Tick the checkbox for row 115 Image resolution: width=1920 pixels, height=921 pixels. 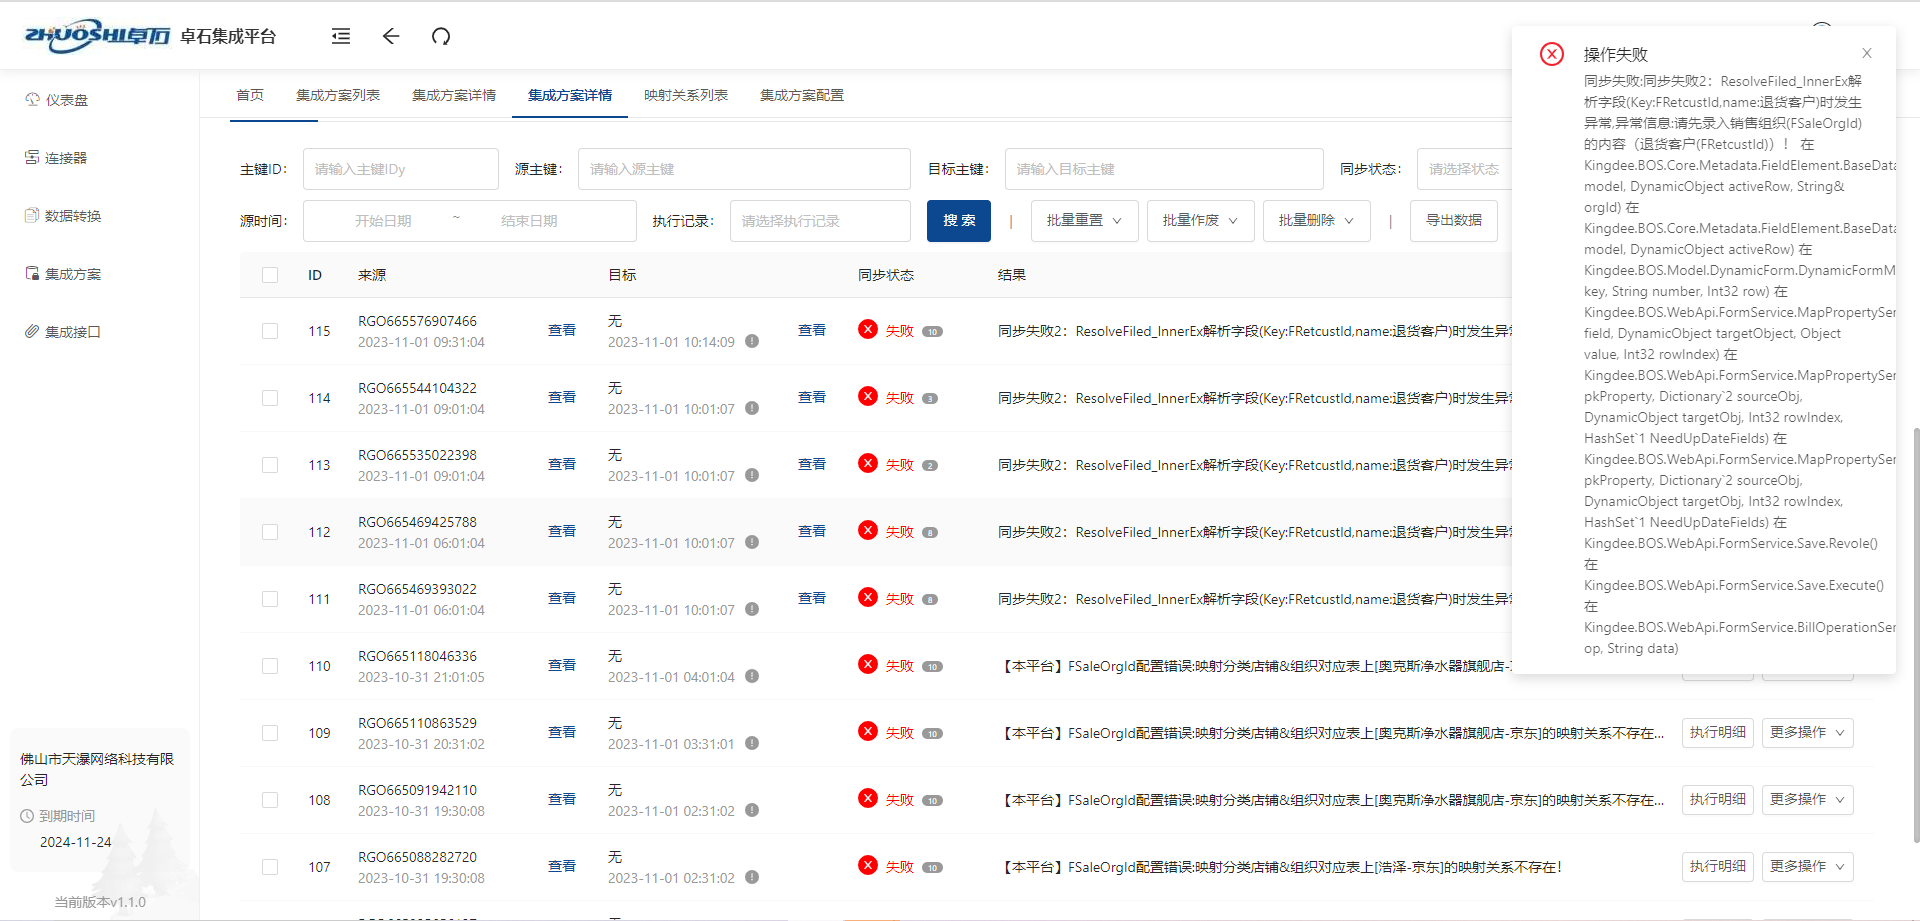(270, 331)
